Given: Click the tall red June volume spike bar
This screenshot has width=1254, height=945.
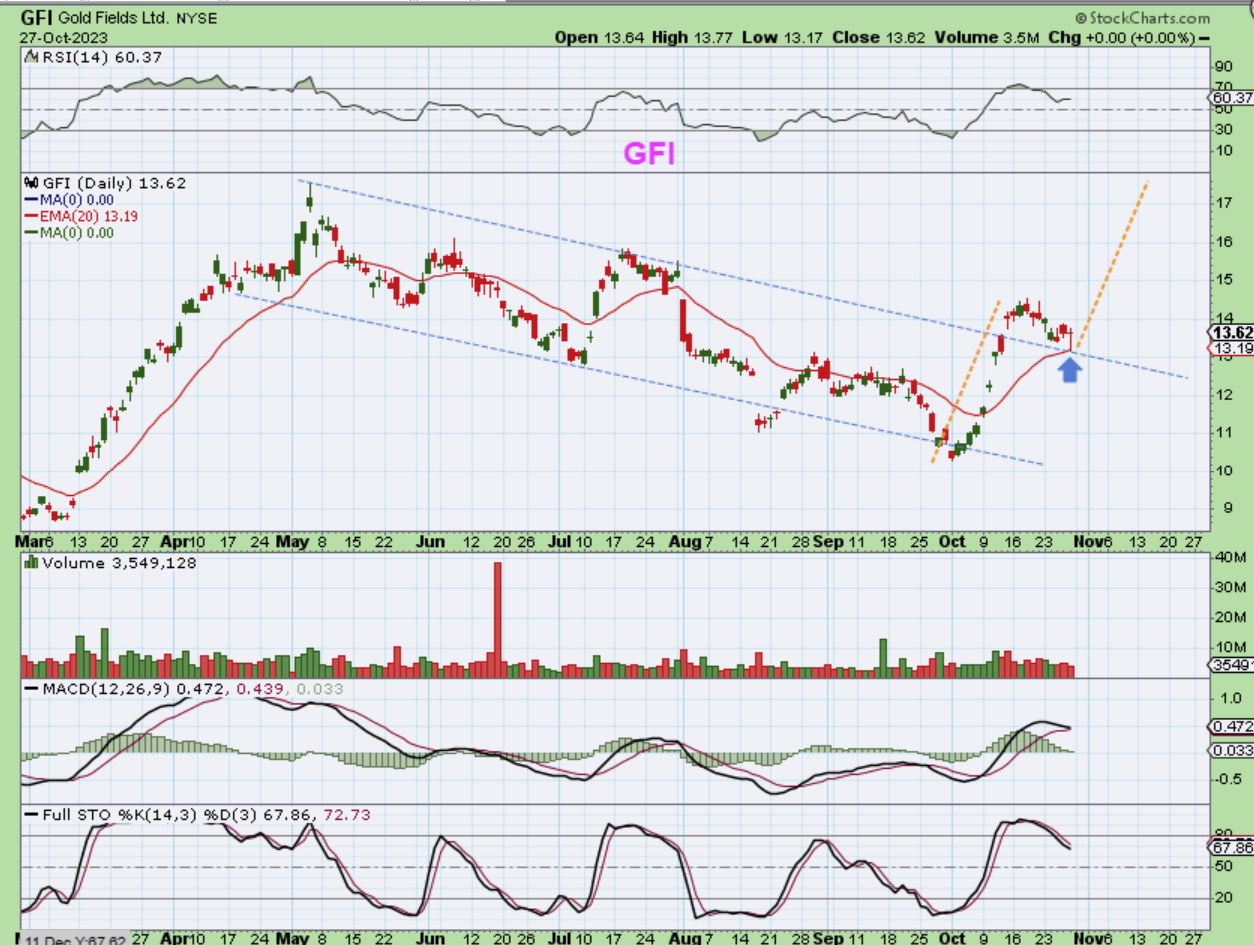Looking at the screenshot, I should click(x=497, y=620).
